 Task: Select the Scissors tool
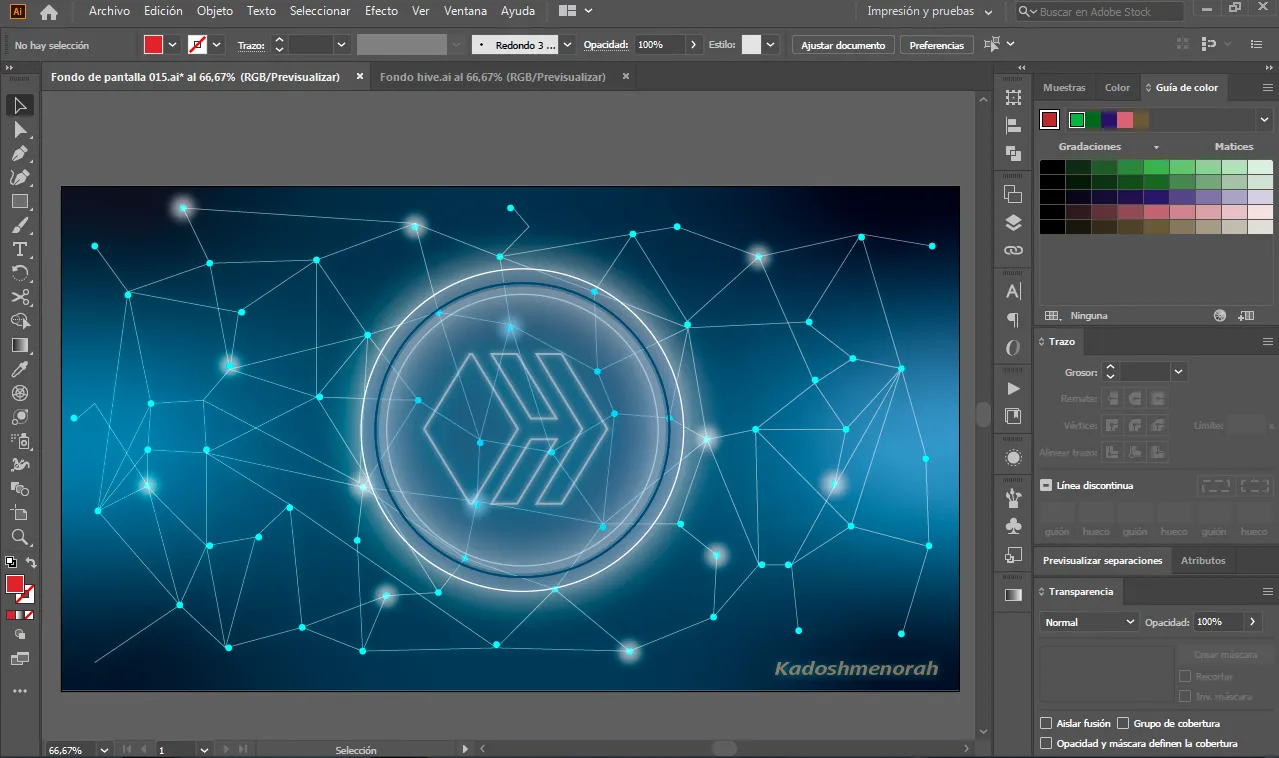point(20,297)
